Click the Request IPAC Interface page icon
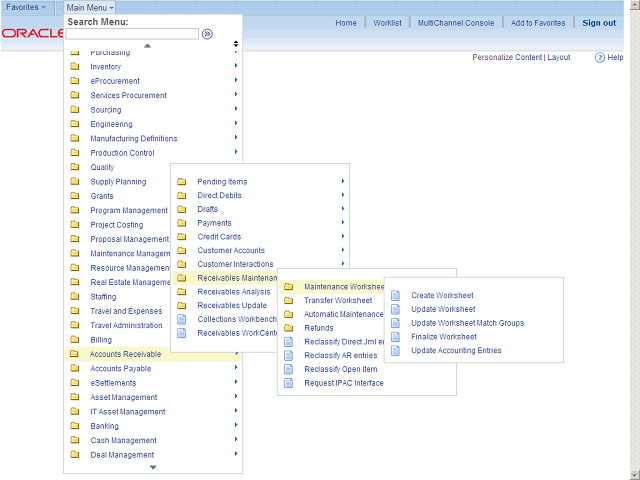640x480 pixels. tap(288, 383)
